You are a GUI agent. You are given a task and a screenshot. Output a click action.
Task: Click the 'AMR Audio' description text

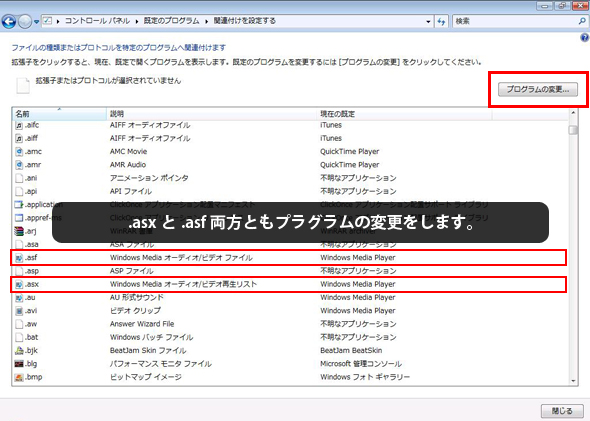click(x=128, y=164)
